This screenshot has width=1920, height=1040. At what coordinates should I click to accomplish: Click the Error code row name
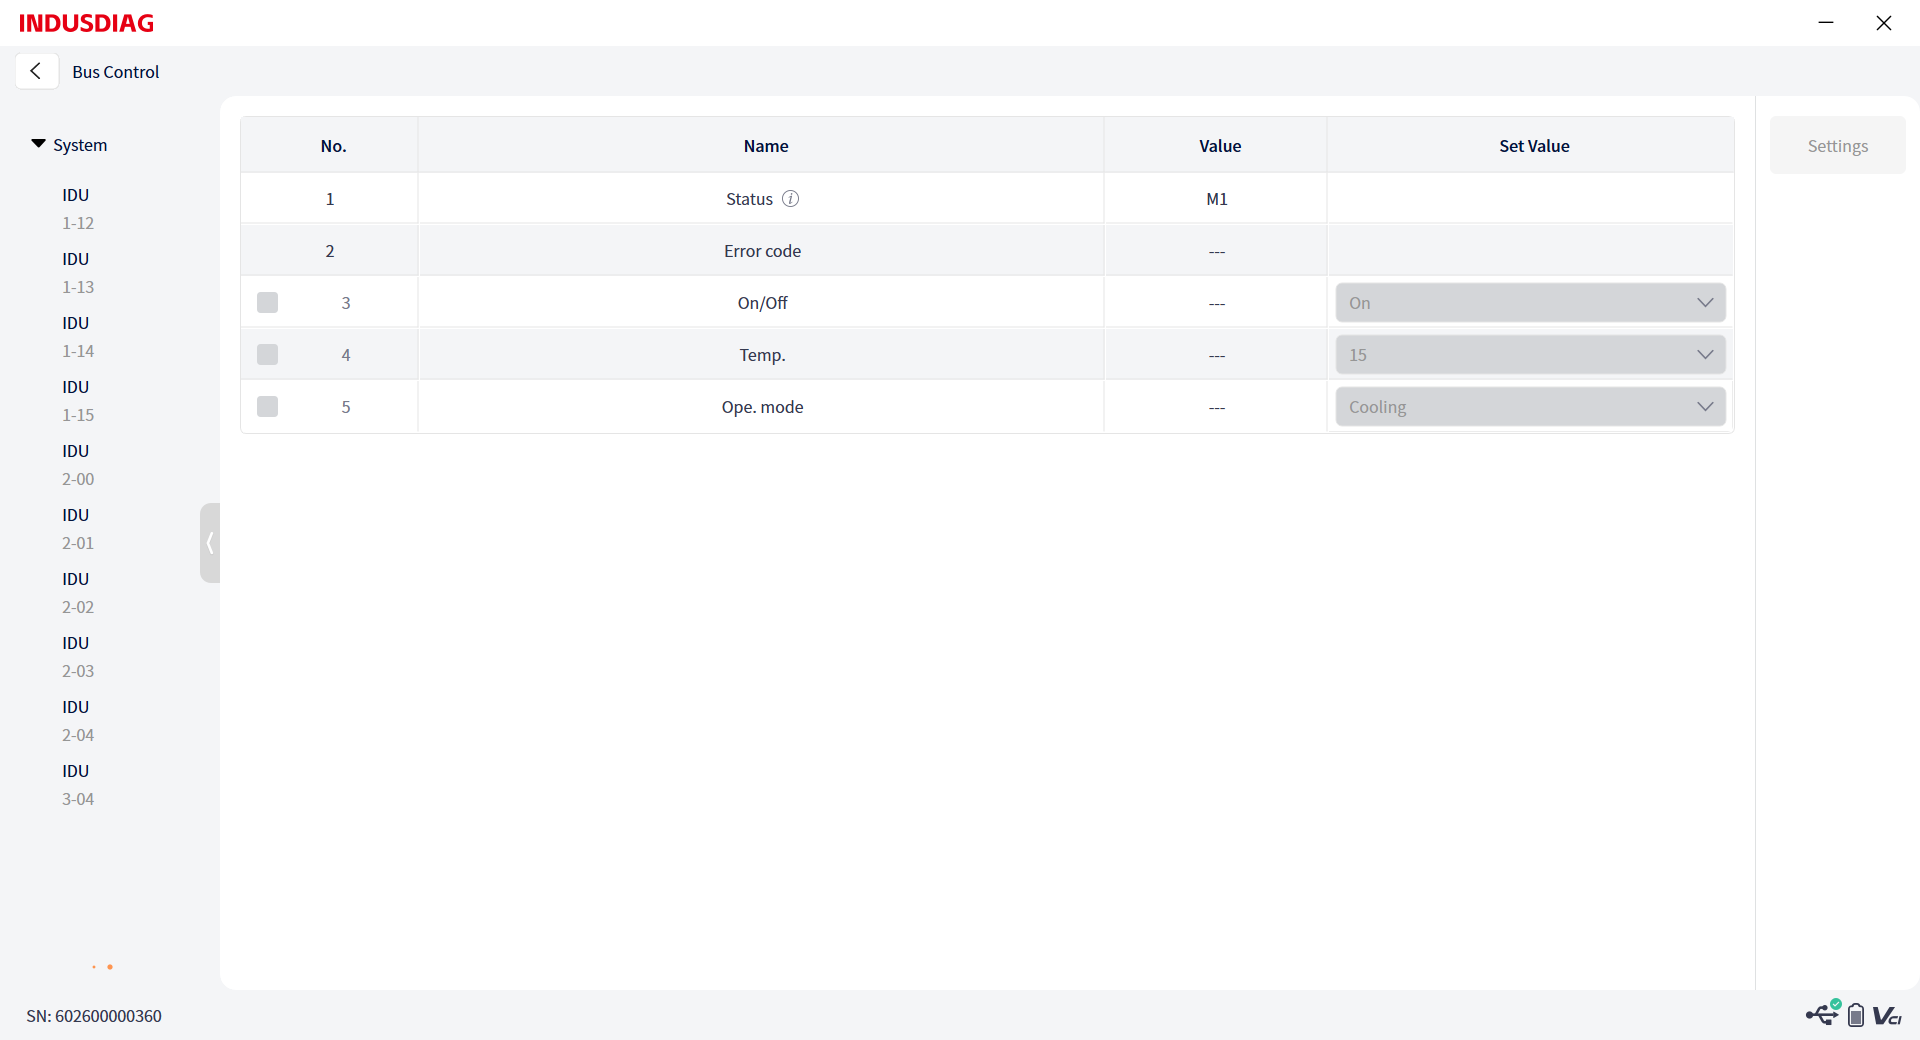[x=762, y=251]
